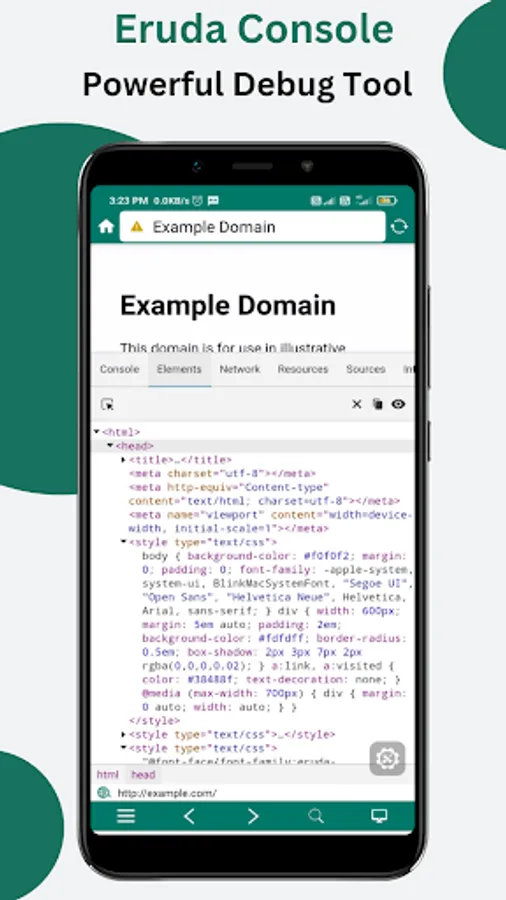
Task: Open the Sources tab
Action: pos(365,369)
